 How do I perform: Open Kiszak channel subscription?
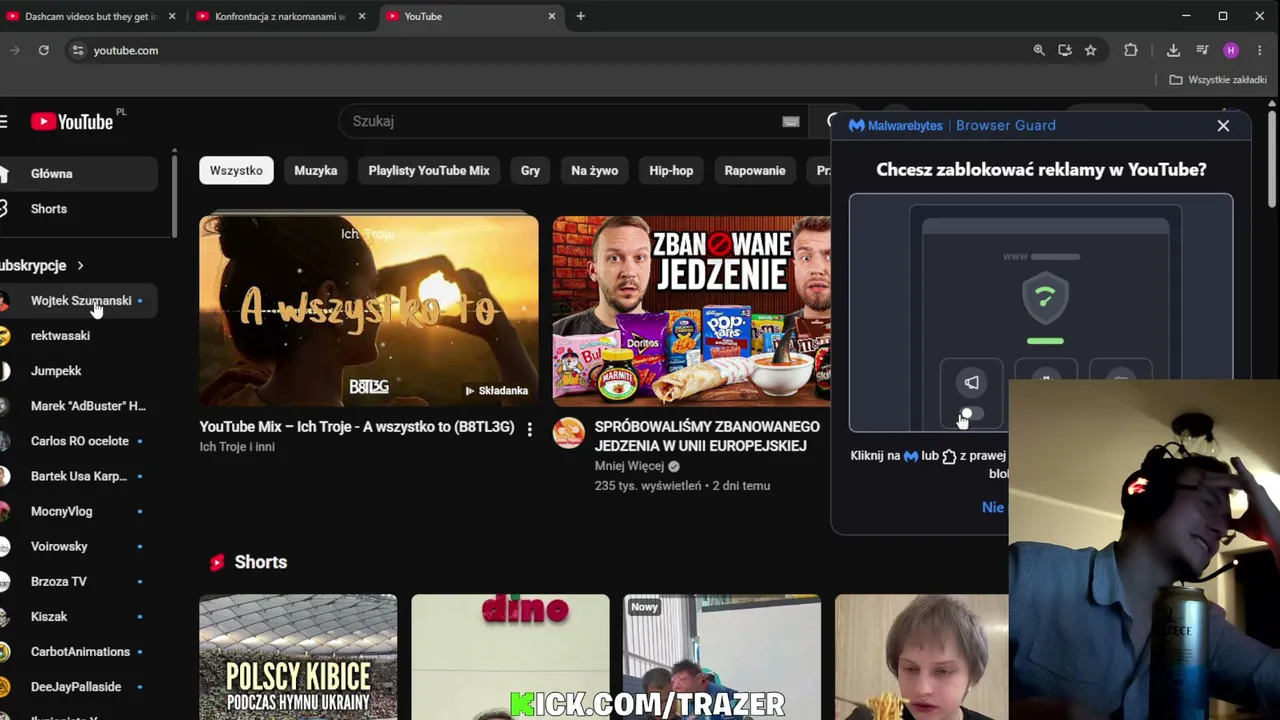[78, 616]
